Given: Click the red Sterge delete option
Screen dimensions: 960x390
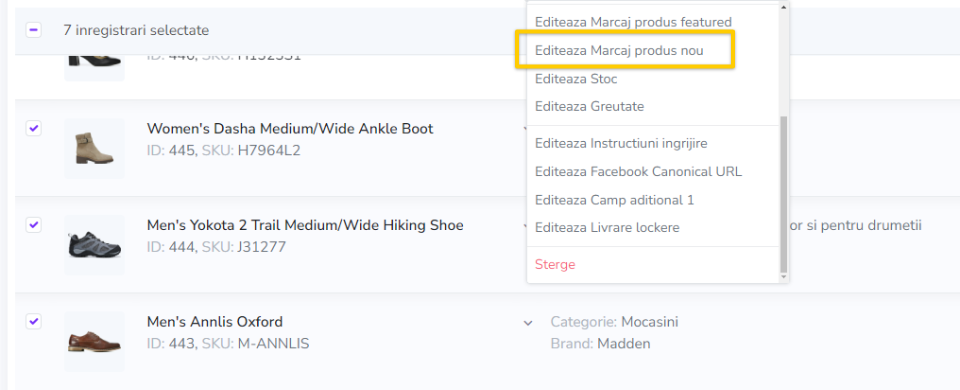Looking at the screenshot, I should [555, 264].
